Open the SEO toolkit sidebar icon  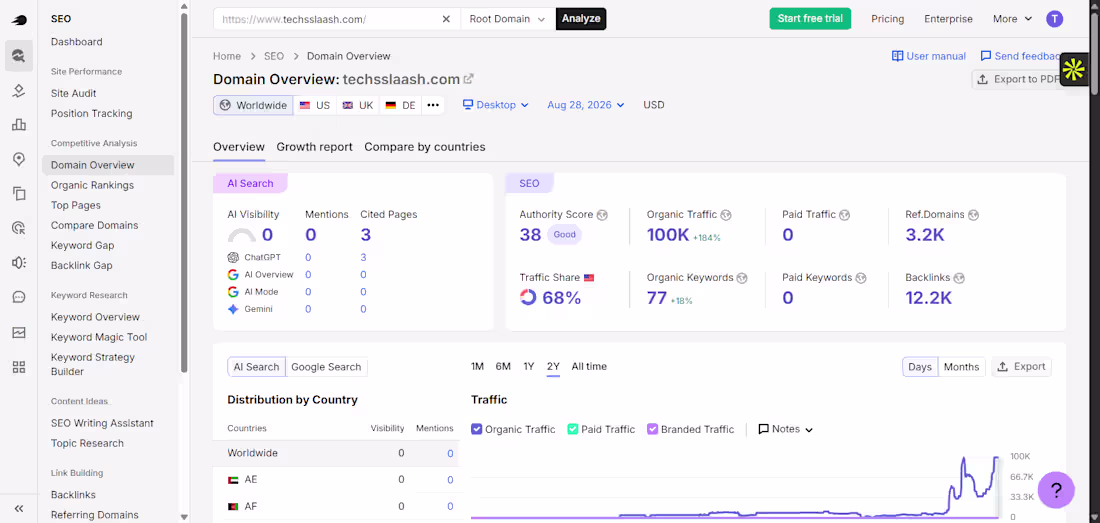[x=19, y=56]
